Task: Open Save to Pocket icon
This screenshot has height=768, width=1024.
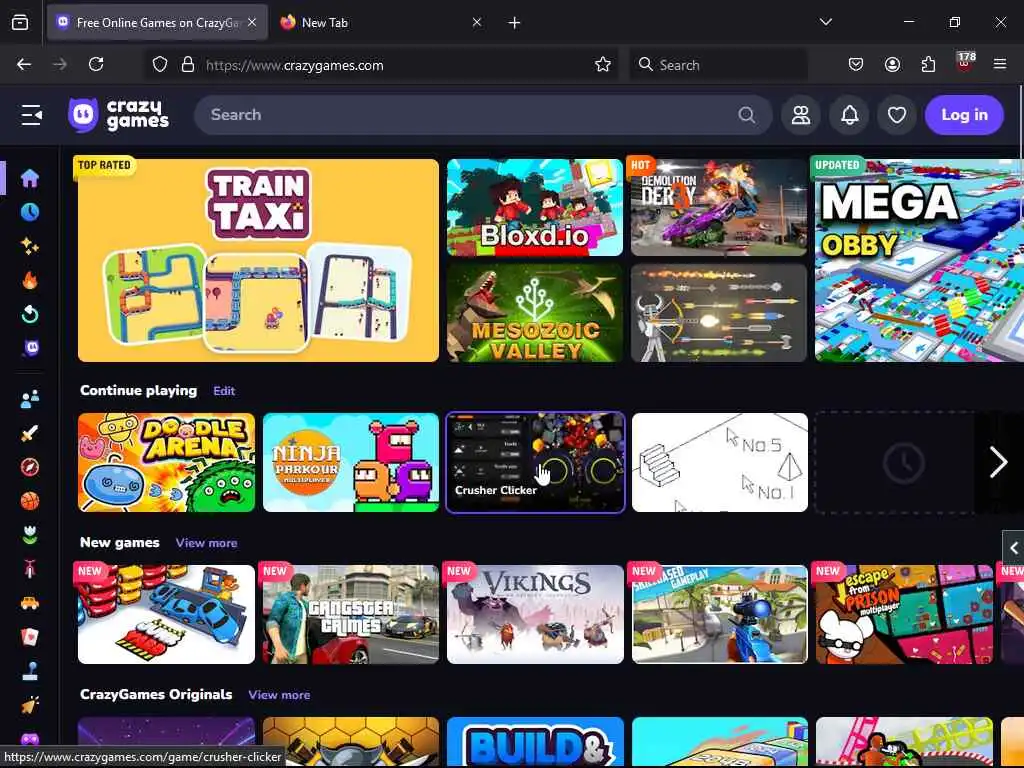Action: (x=856, y=64)
